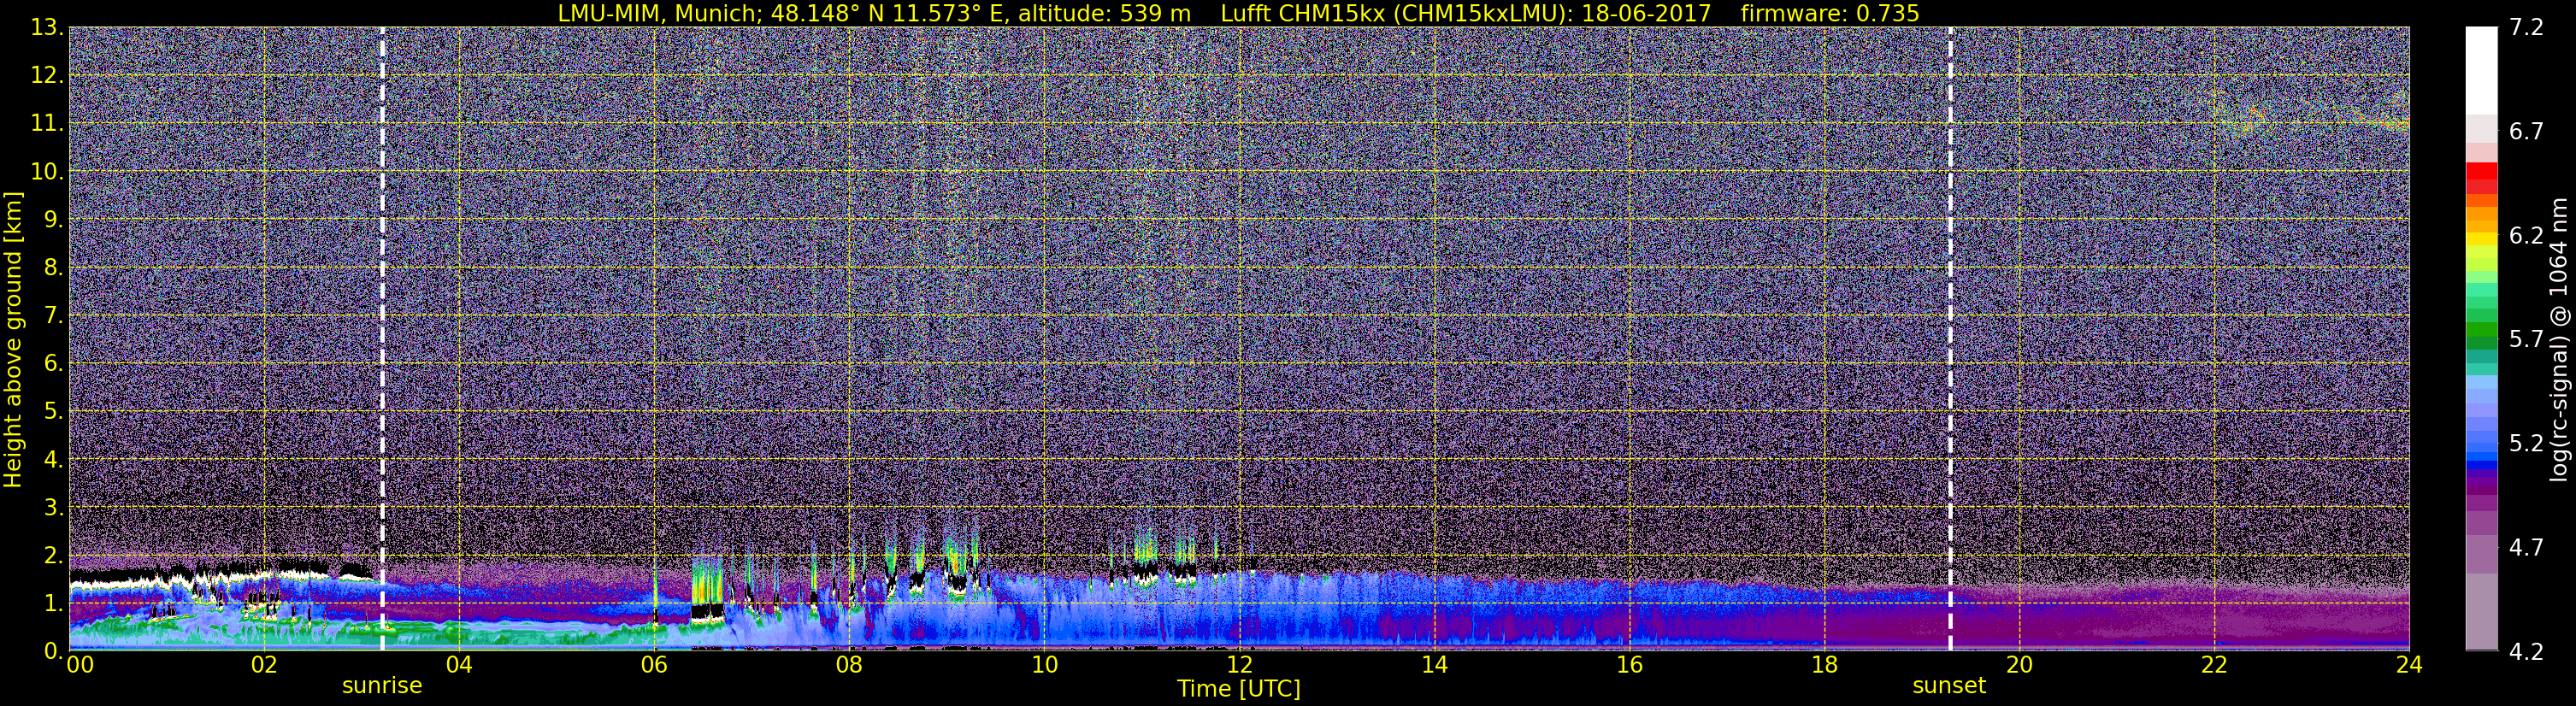Click the time axis tick '06'
Viewport: 2576px width, 706px height.
click(x=654, y=665)
